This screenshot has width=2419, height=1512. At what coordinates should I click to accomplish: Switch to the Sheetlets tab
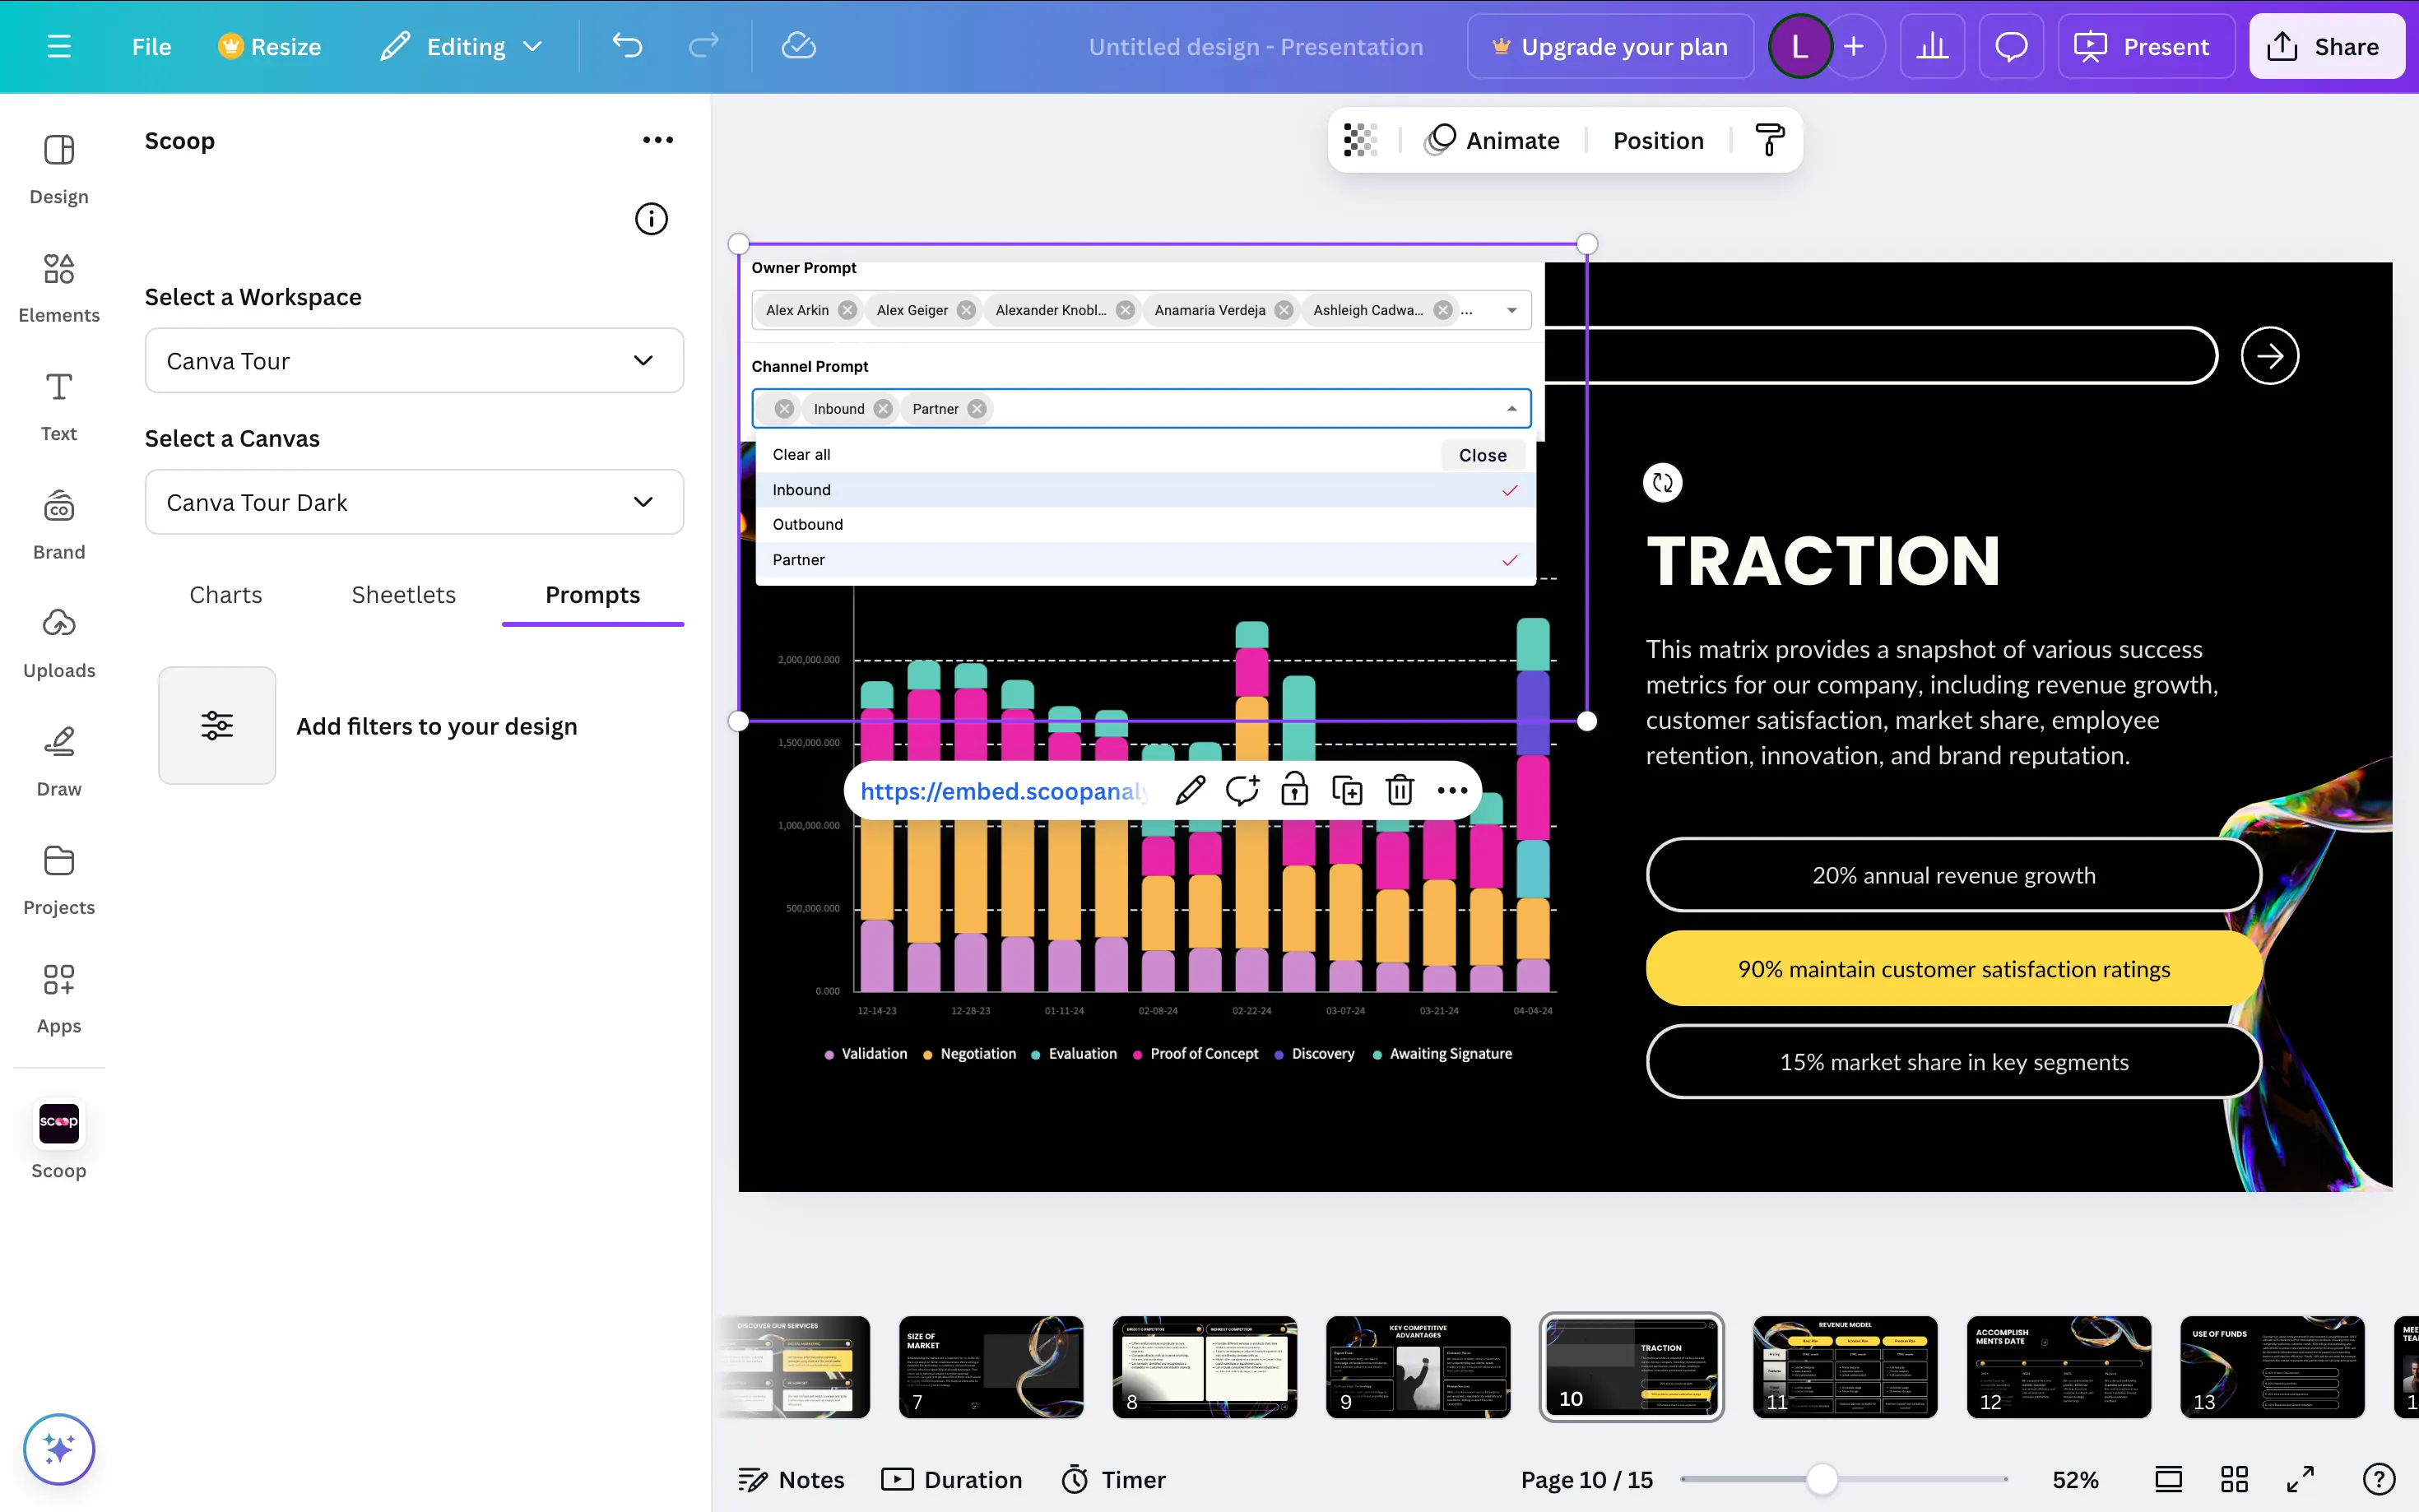point(403,595)
